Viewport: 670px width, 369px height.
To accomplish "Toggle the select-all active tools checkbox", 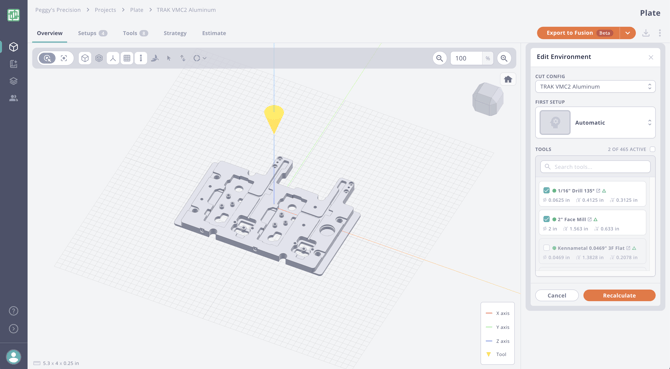I will [x=652, y=149].
